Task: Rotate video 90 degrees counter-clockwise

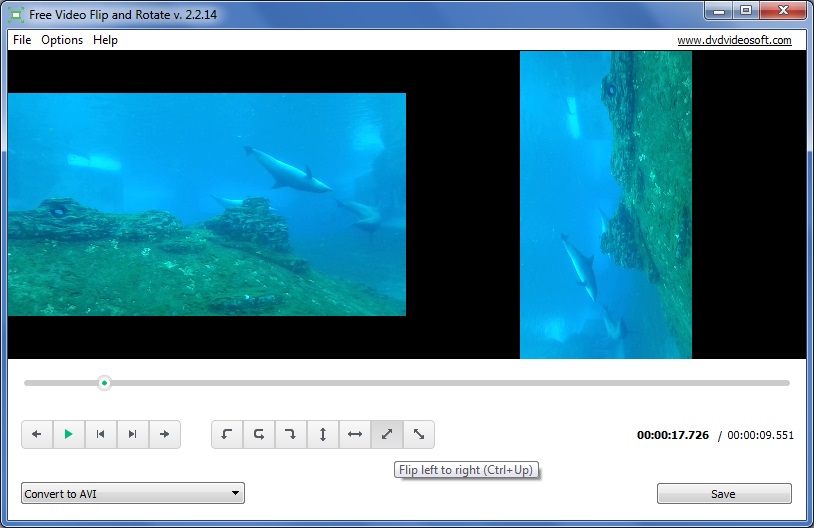Action: click(227, 434)
